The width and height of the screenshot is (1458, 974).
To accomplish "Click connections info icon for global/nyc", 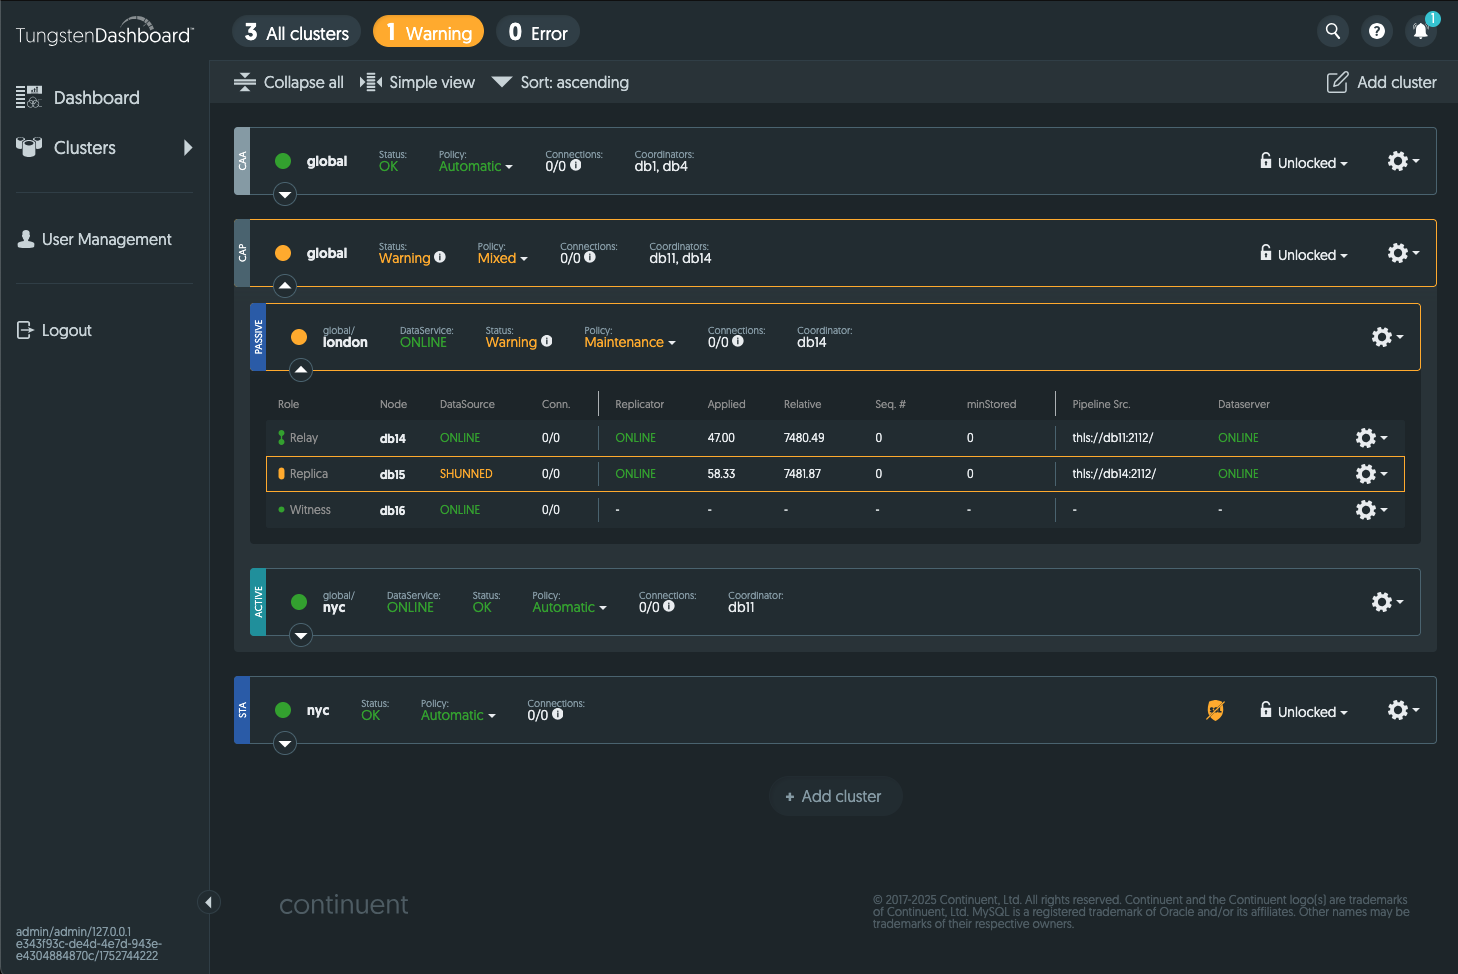I will click(669, 606).
